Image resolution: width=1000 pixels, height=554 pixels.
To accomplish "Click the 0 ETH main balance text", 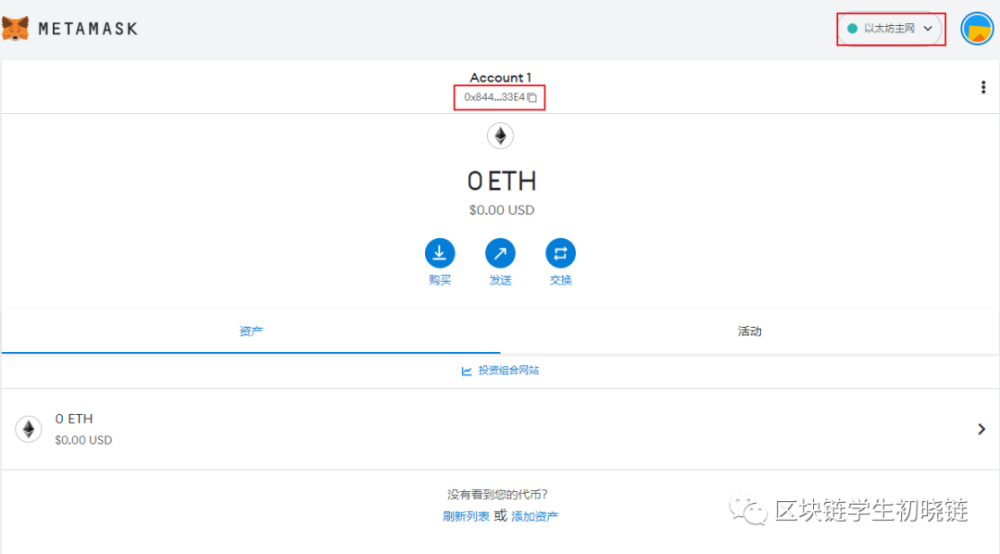I will tap(501, 181).
